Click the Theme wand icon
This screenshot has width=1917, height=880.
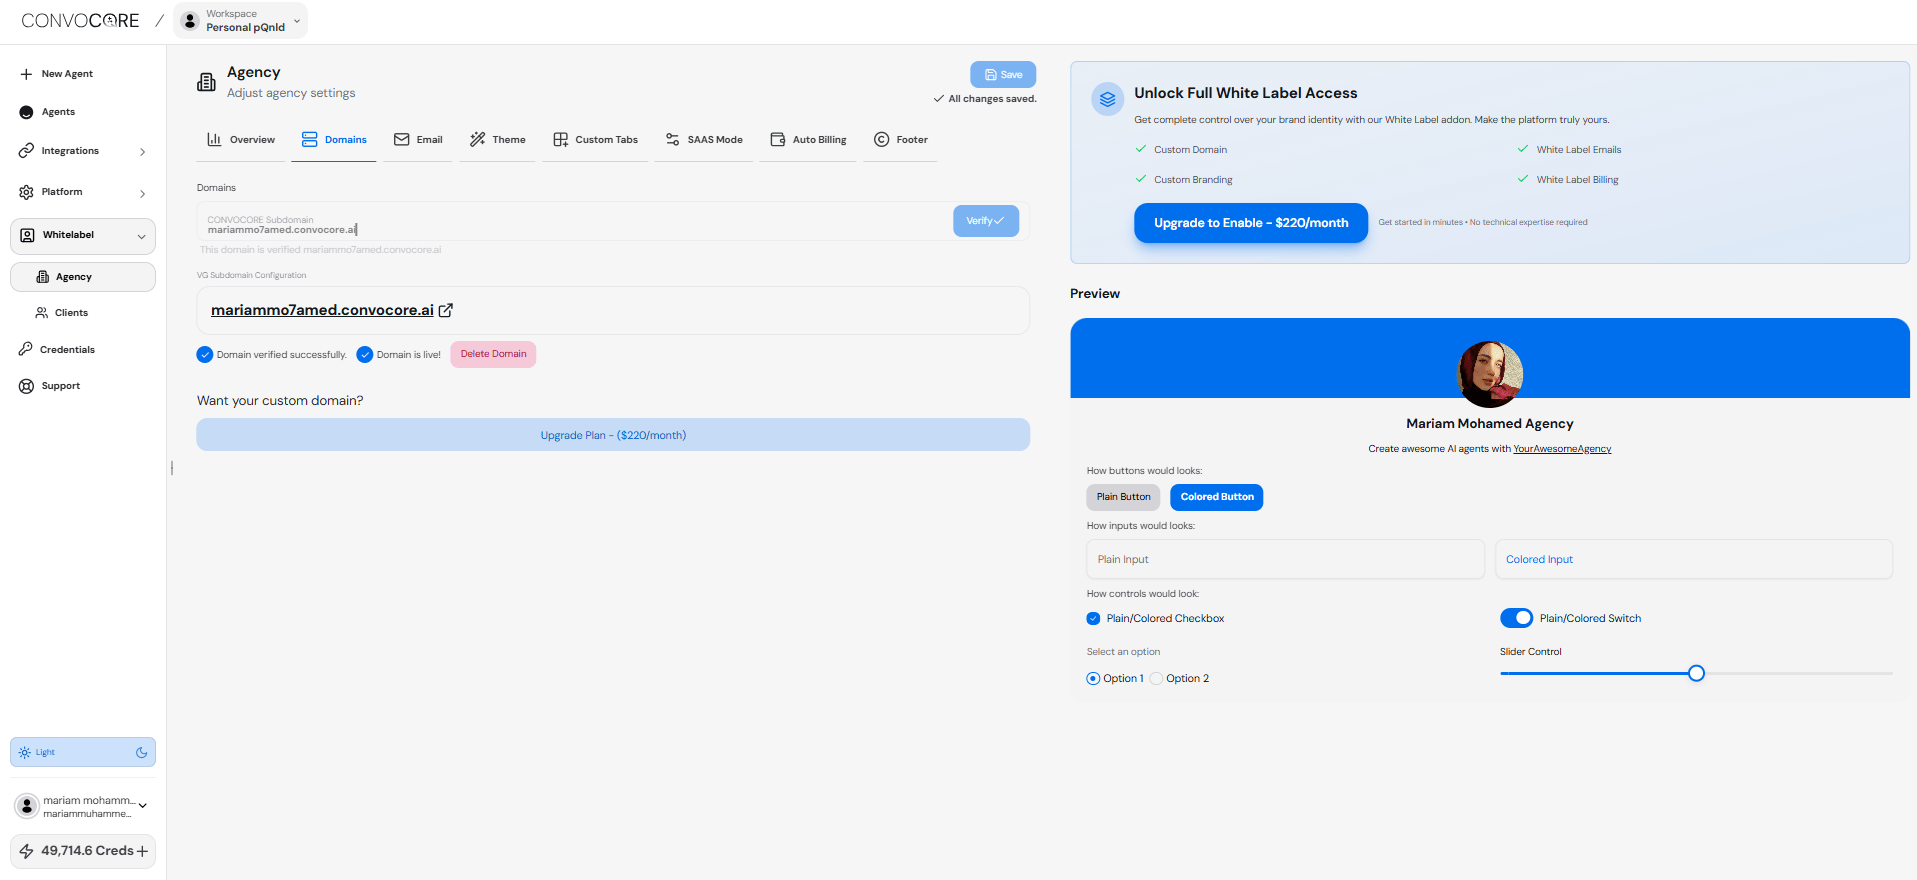478,139
